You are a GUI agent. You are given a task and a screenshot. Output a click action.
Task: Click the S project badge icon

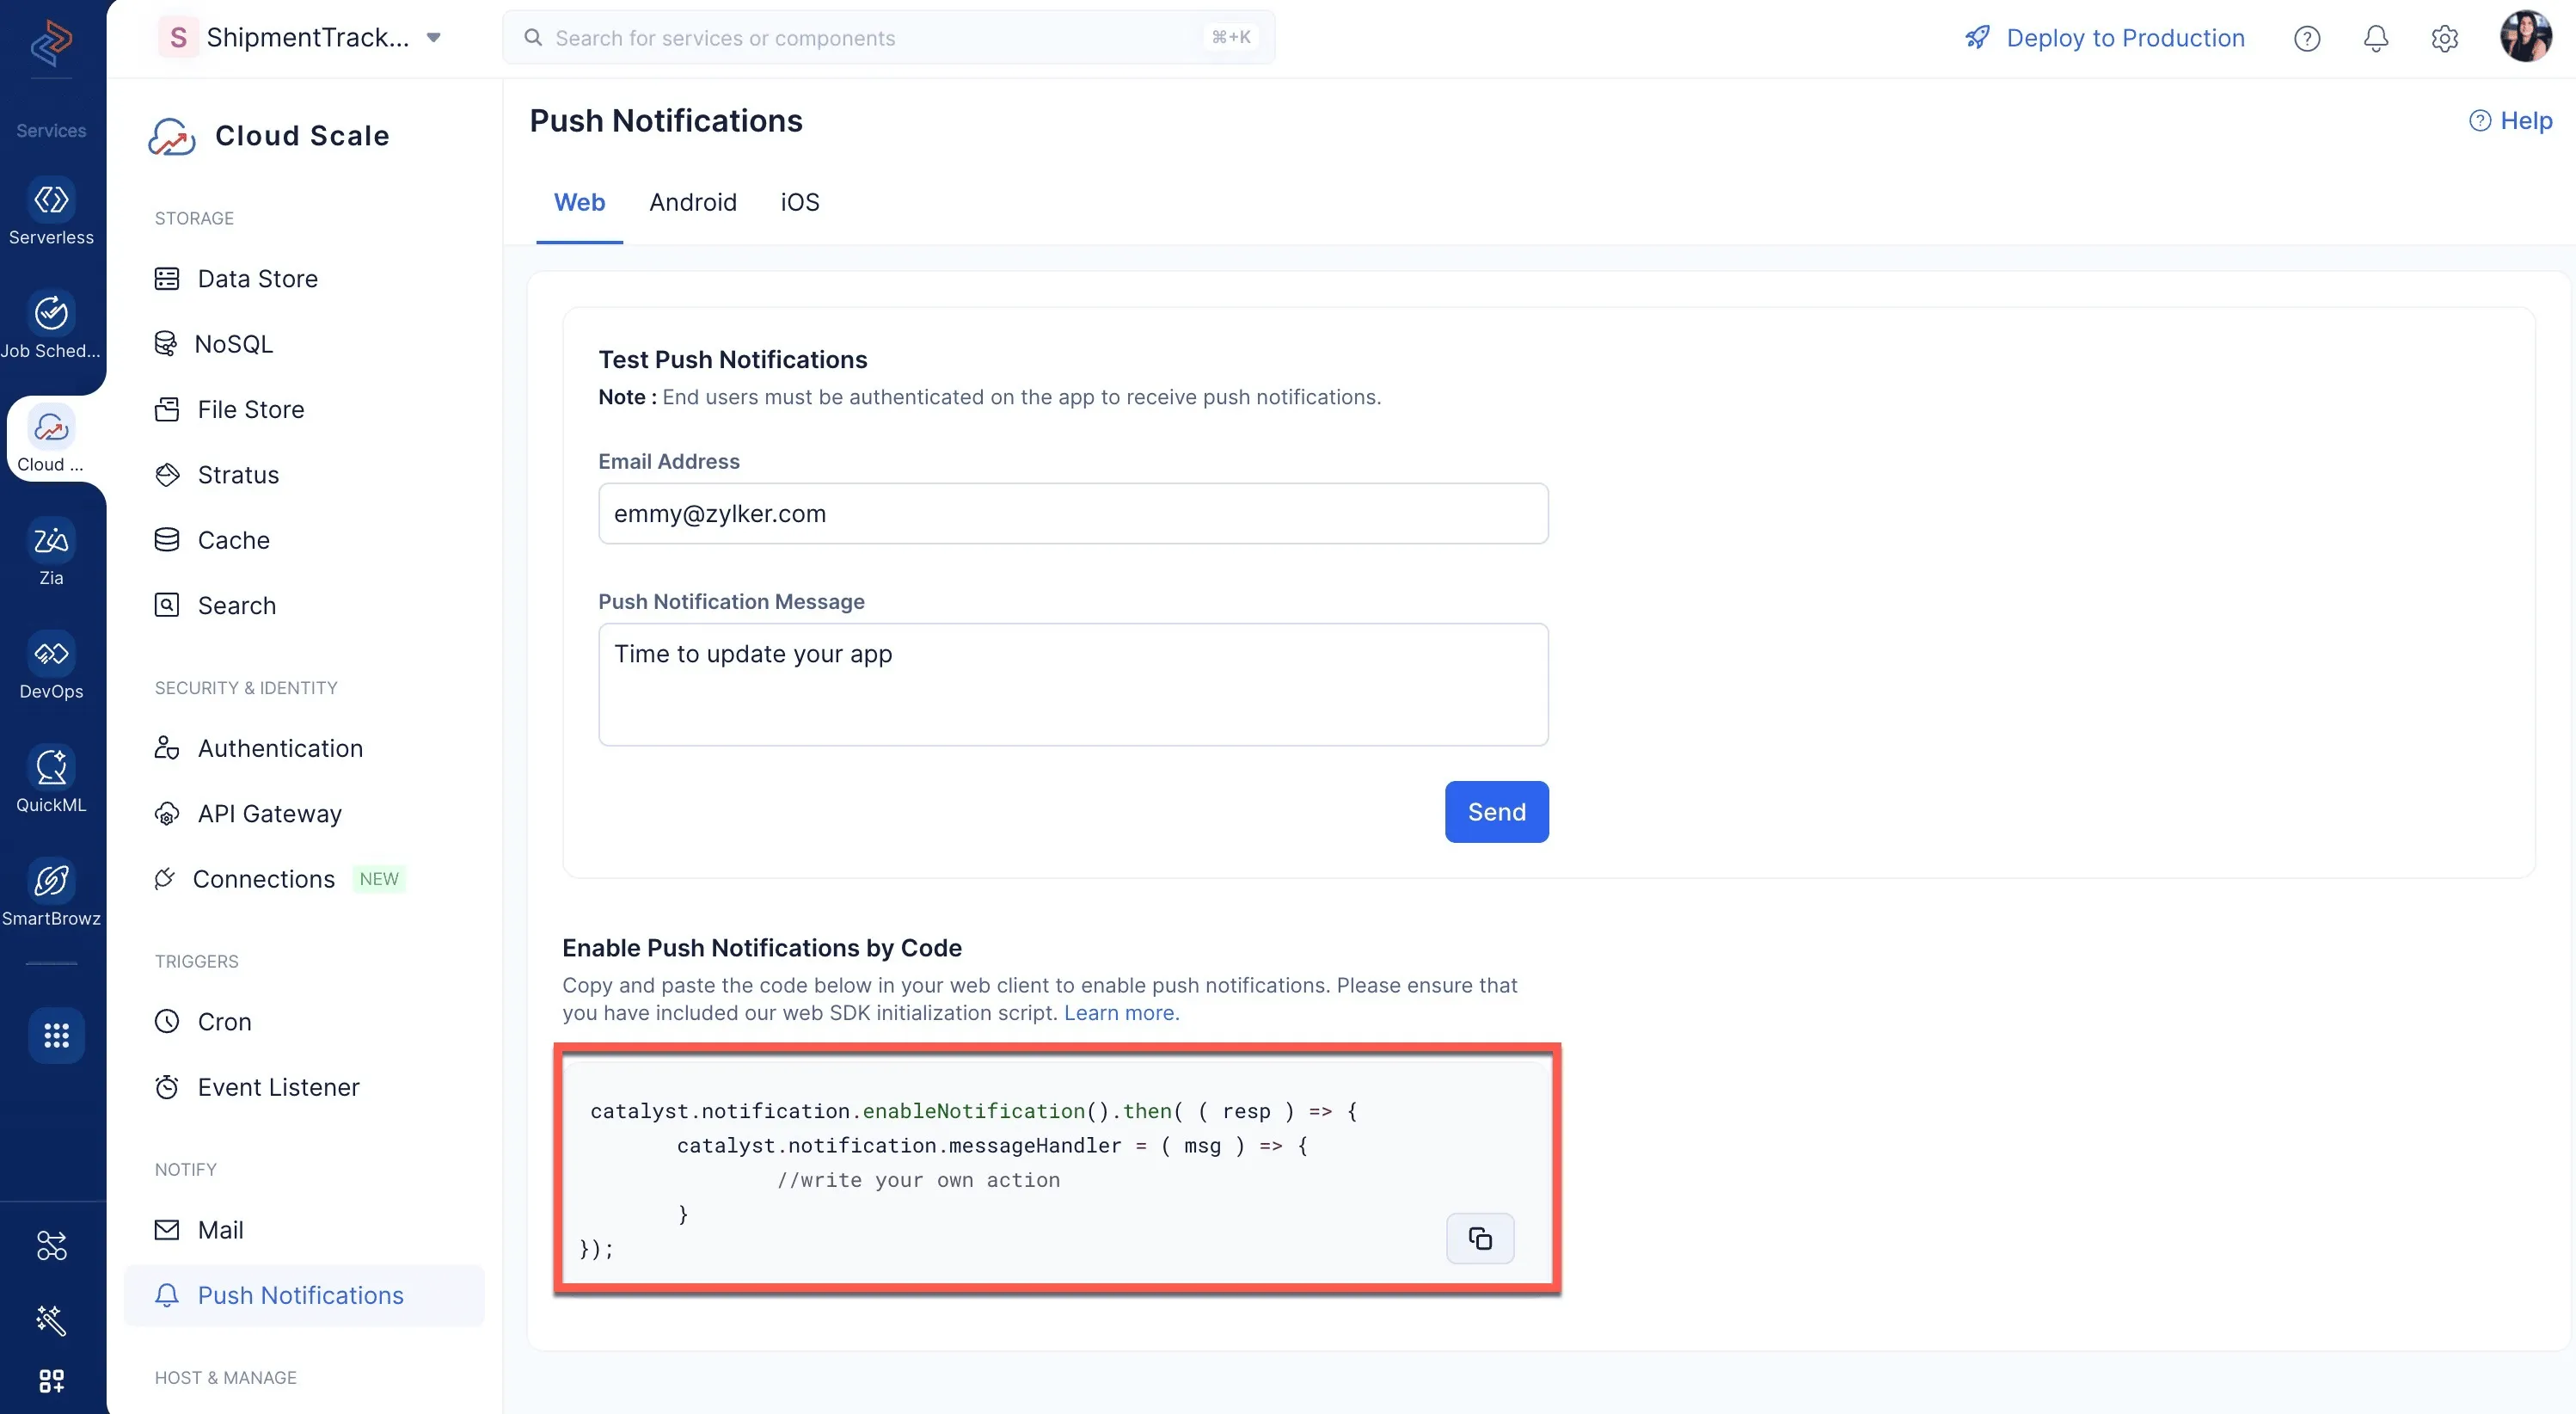[x=178, y=38]
